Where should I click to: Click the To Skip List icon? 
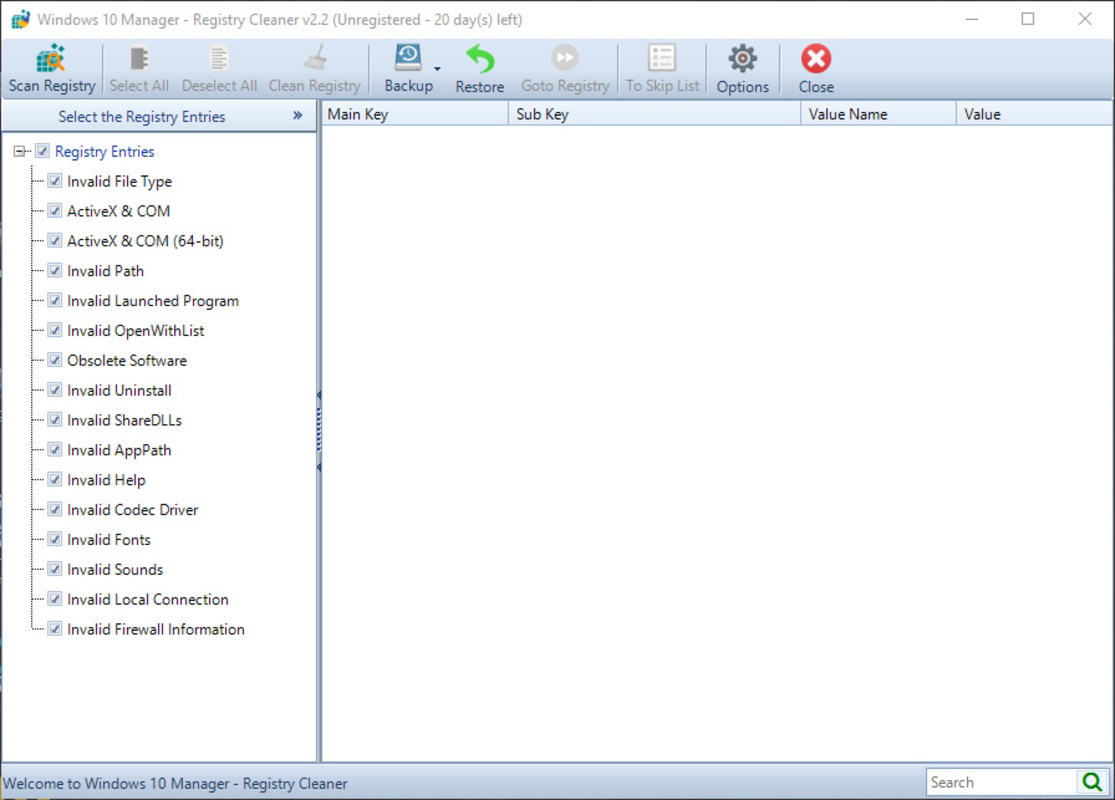pos(662,58)
